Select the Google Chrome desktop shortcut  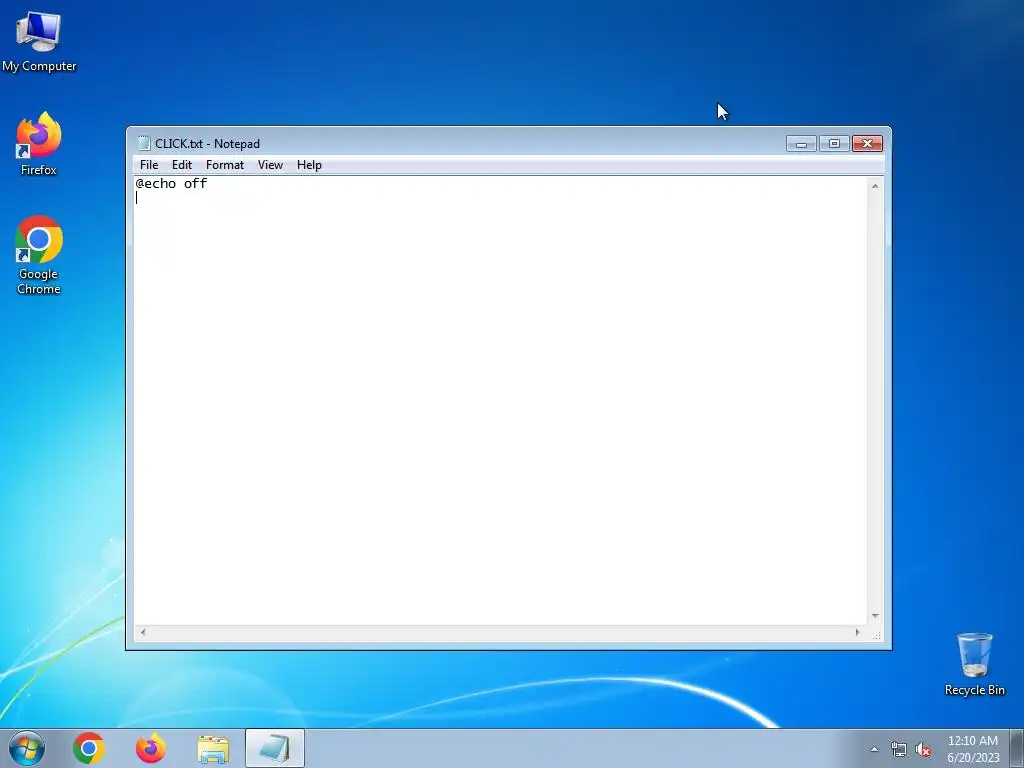coord(39,255)
